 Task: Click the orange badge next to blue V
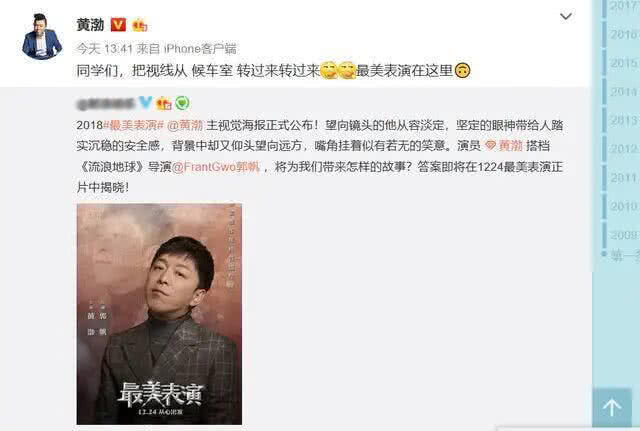164,103
